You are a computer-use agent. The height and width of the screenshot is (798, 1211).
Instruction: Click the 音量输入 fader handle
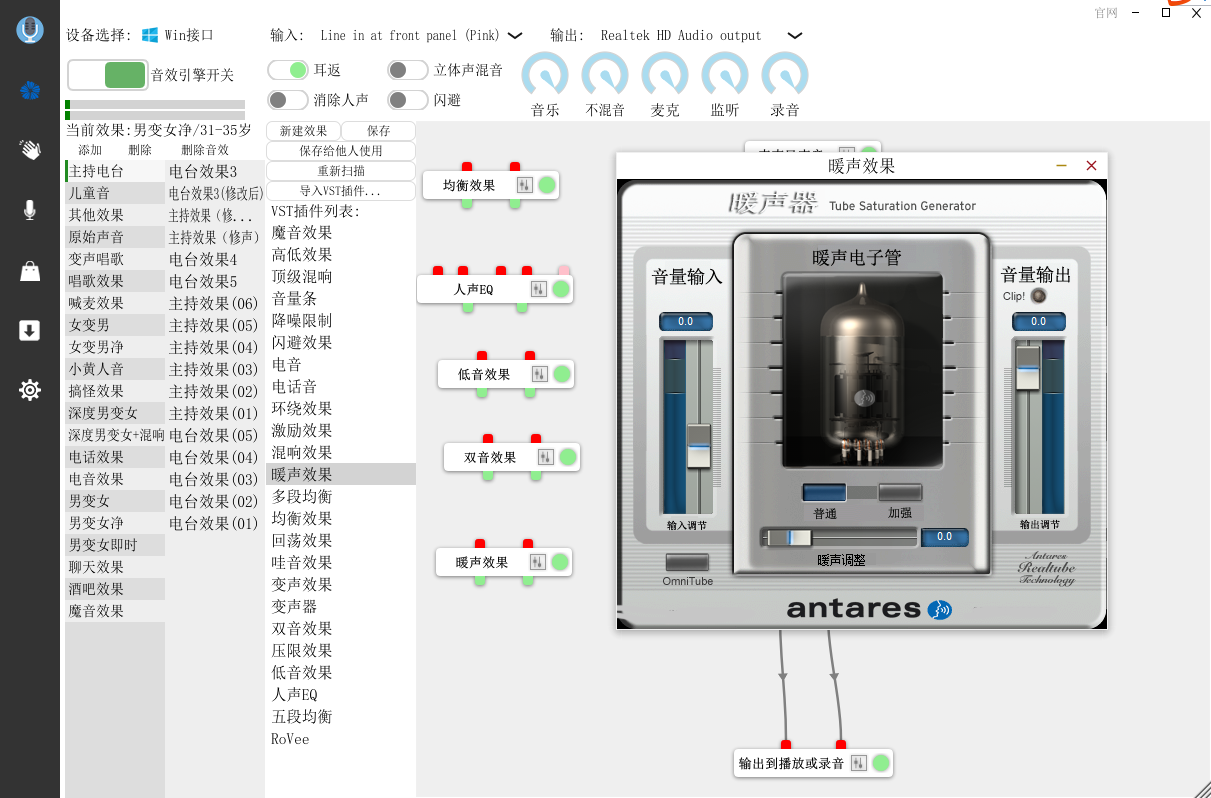(698, 445)
